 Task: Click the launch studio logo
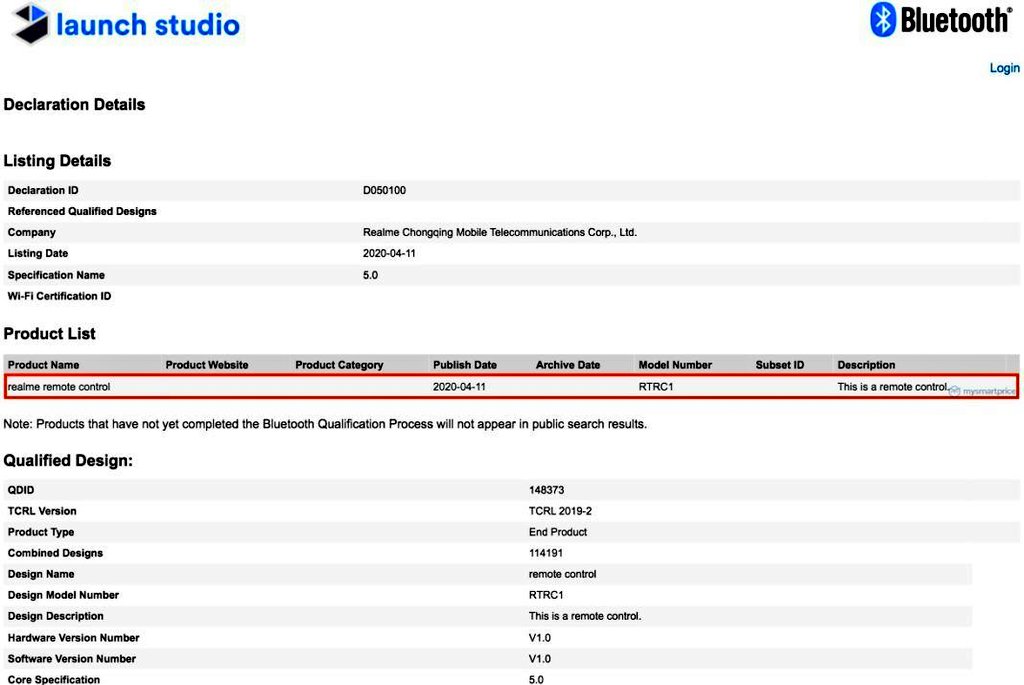pos(127,24)
